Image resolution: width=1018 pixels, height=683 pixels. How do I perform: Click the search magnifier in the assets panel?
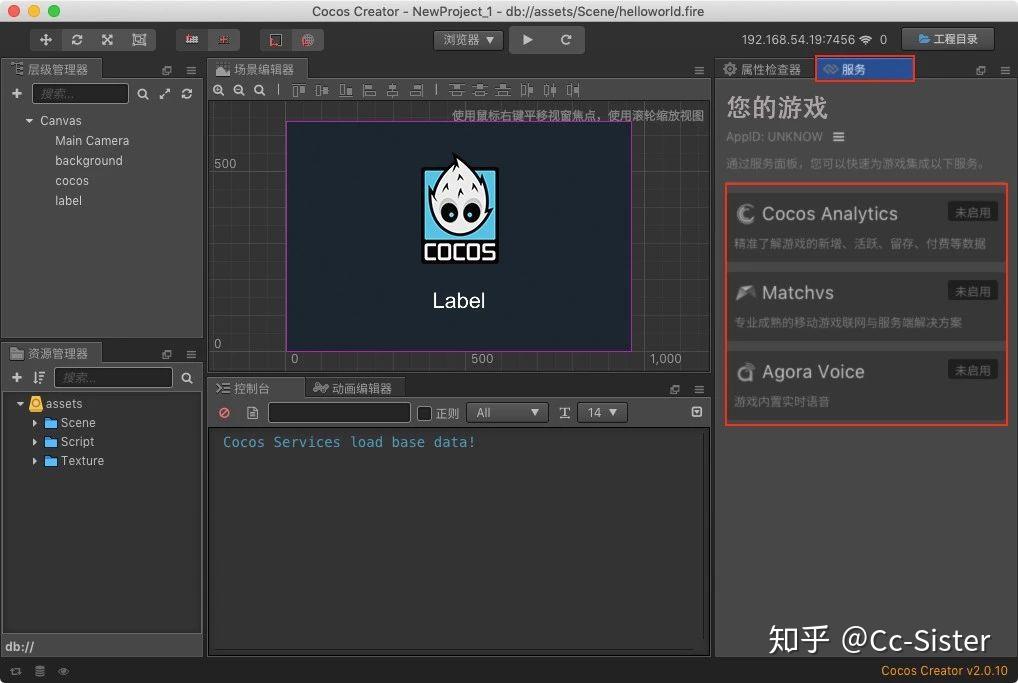point(187,378)
